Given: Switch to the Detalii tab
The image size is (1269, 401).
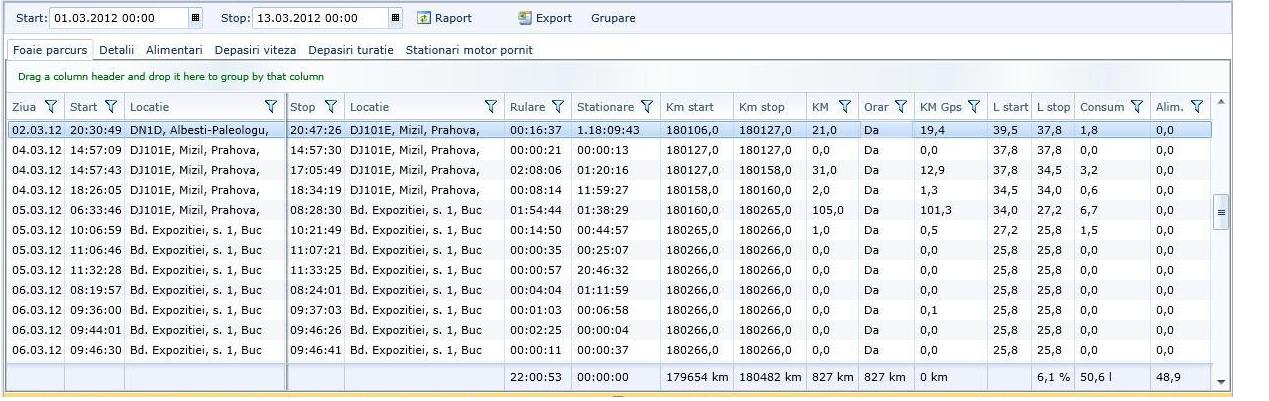Looking at the screenshot, I should coord(116,50).
